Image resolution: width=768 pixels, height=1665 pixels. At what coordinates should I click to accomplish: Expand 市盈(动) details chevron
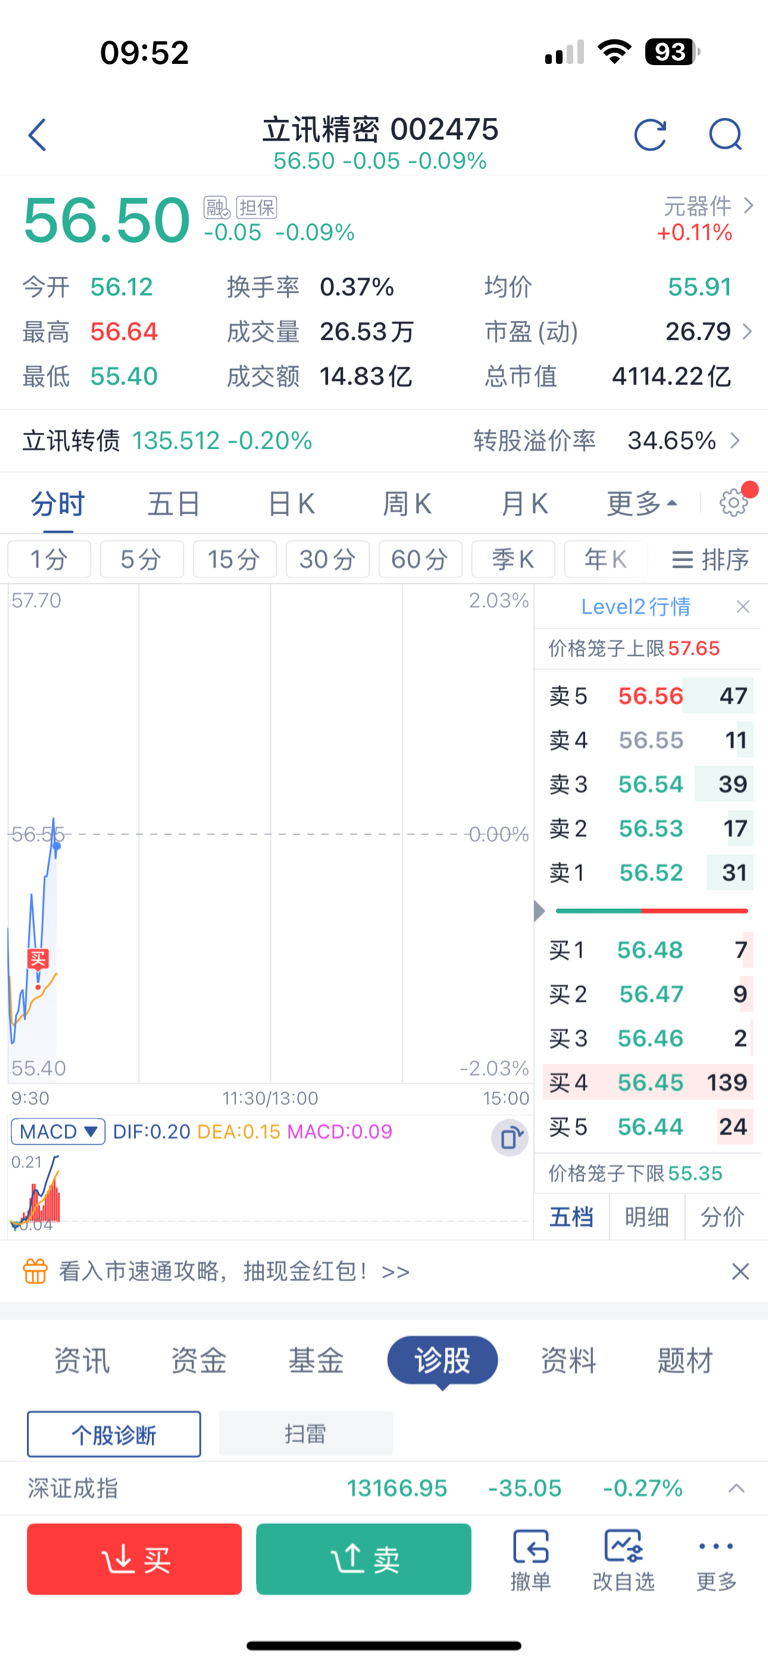coord(748,331)
